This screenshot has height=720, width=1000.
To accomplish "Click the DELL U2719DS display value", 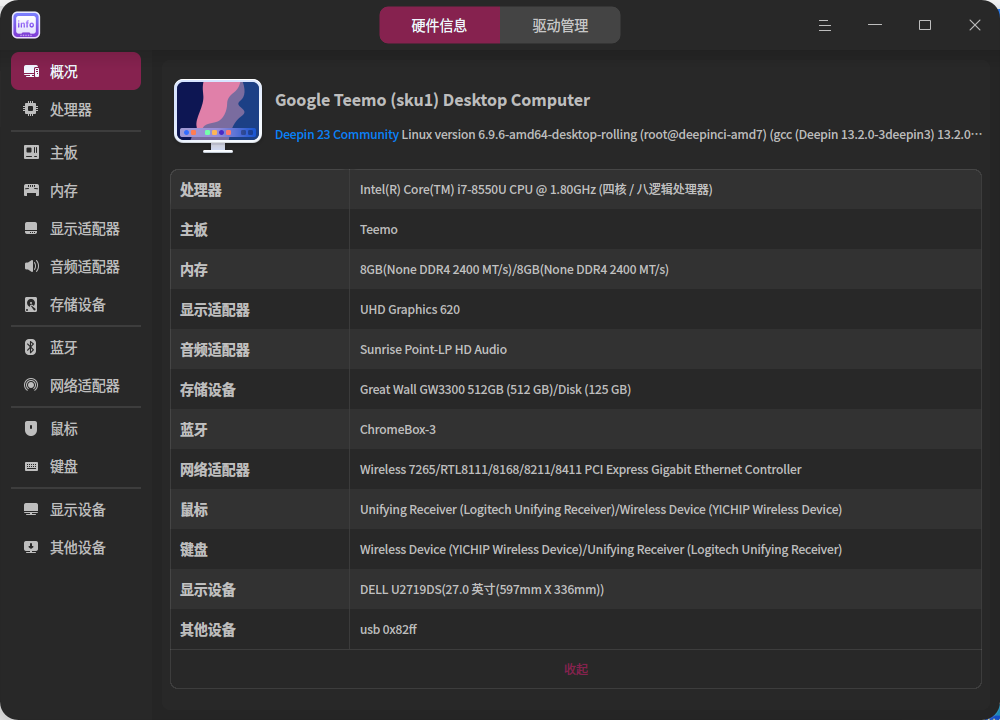I will tap(482, 590).
